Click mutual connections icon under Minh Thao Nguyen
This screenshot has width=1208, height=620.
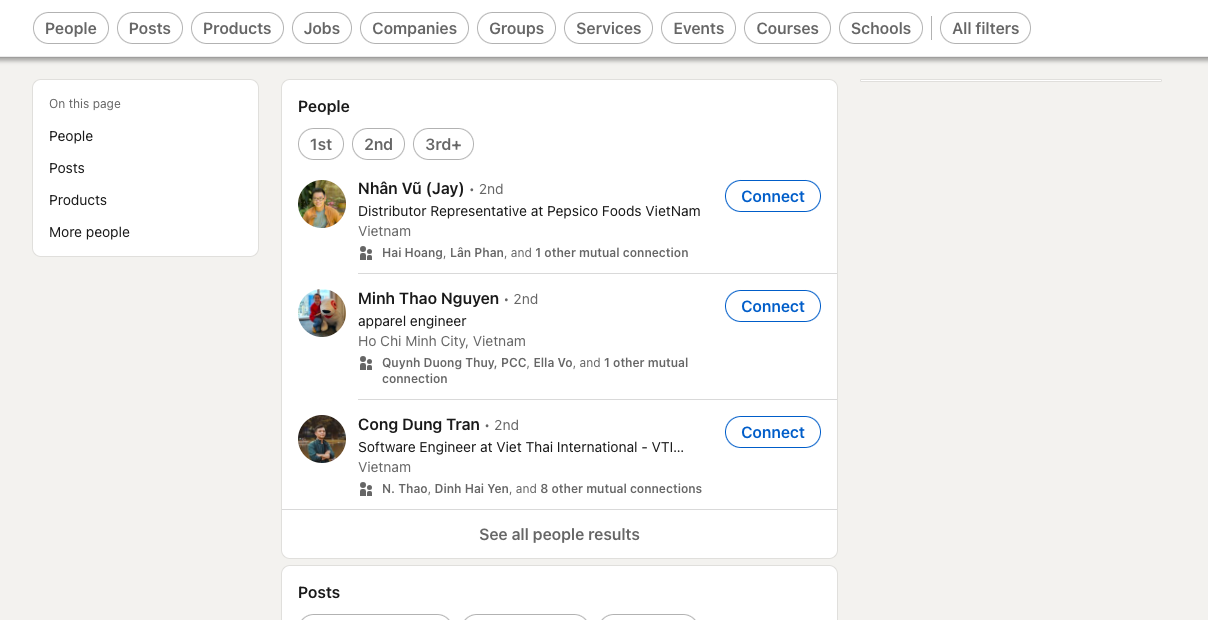(366, 363)
